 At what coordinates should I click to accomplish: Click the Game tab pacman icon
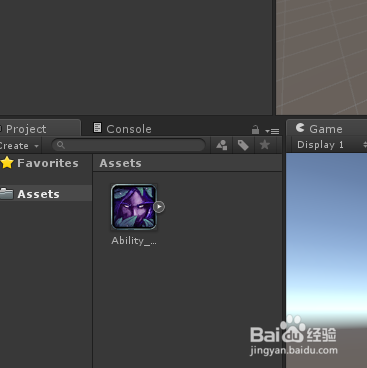(x=300, y=128)
